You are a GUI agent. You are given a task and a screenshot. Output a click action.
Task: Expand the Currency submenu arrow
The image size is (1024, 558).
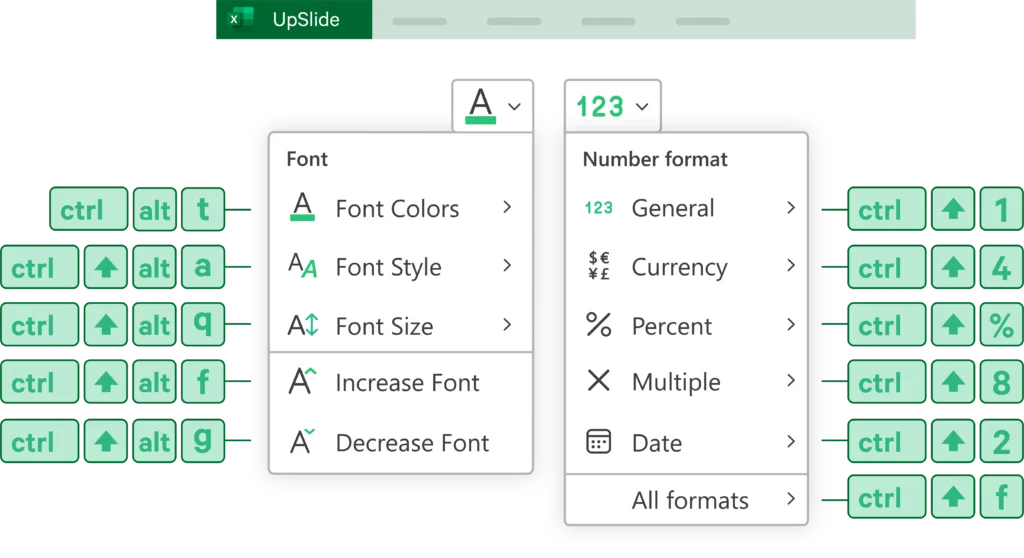coord(791,266)
